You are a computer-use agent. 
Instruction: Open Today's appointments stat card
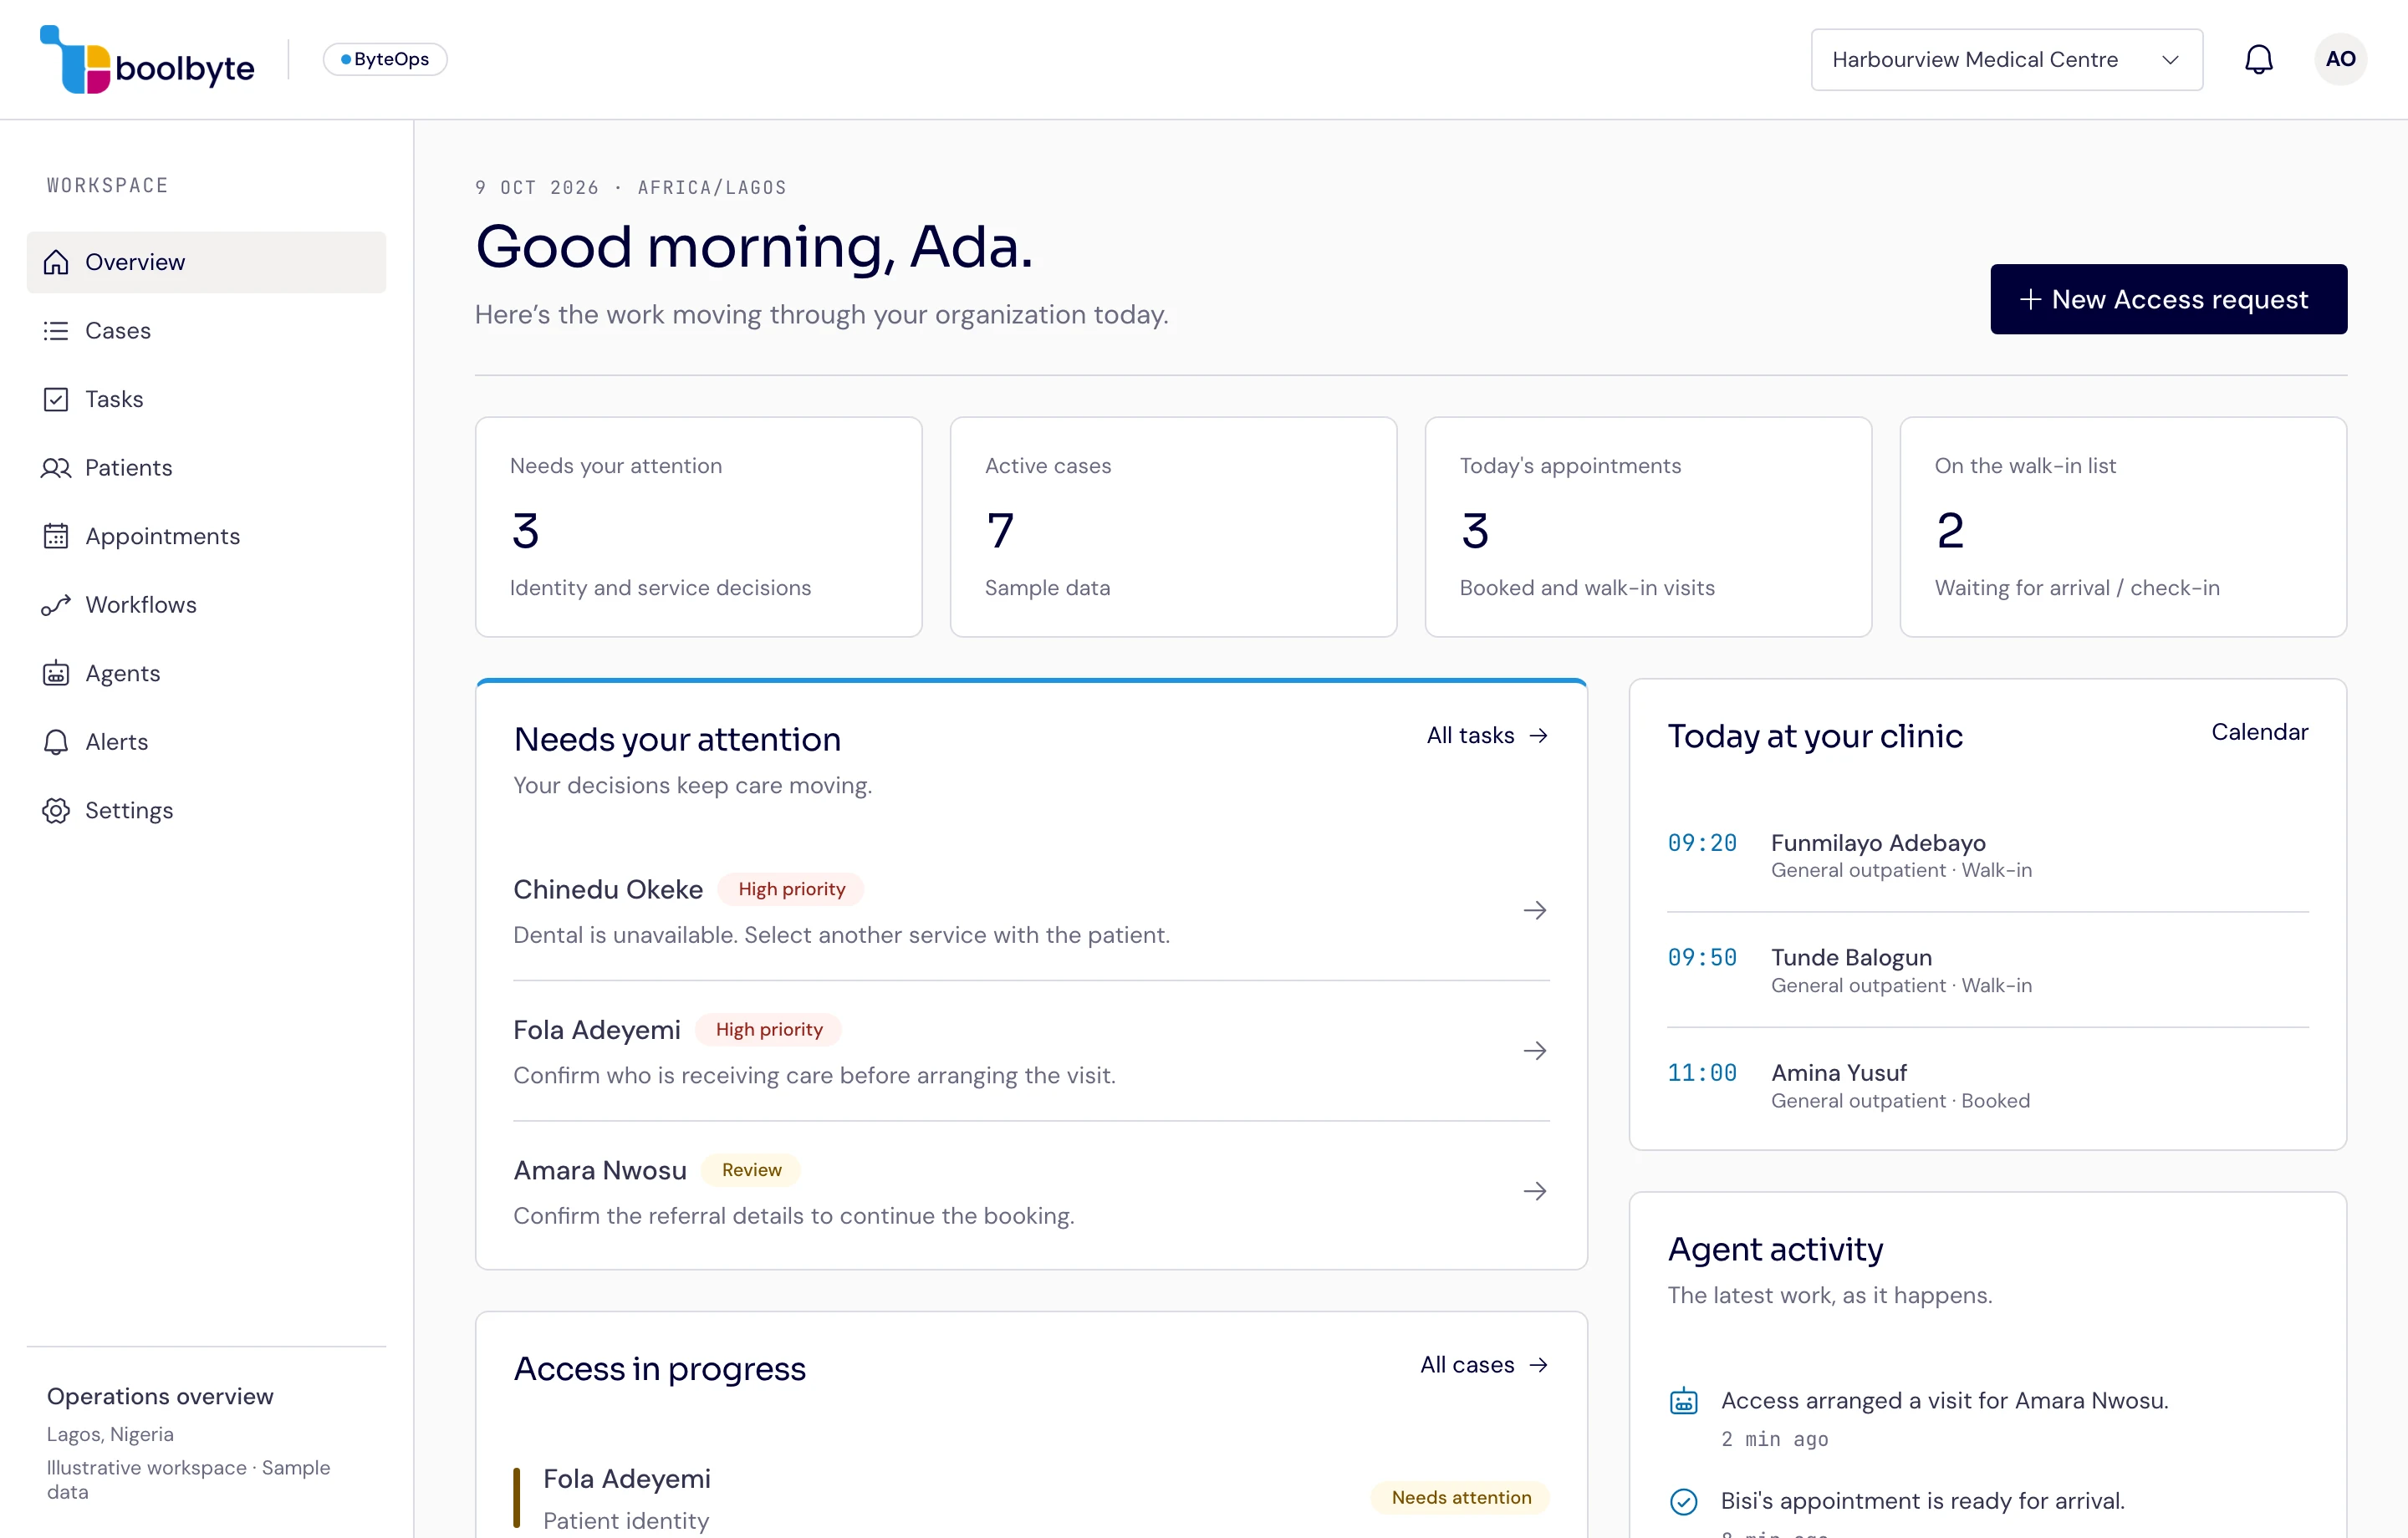[x=1648, y=527]
